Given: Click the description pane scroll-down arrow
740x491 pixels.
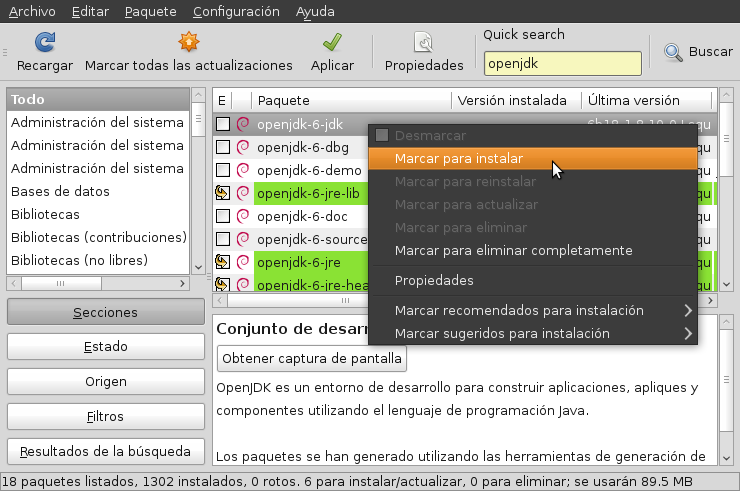Looking at the screenshot, I should 727,458.
